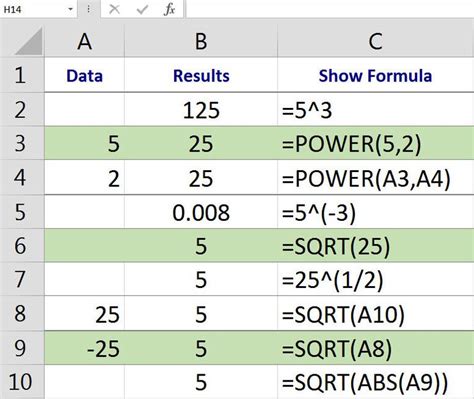This screenshot has width=474, height=399.
Task: Select column A header
Action: [84, 41]
